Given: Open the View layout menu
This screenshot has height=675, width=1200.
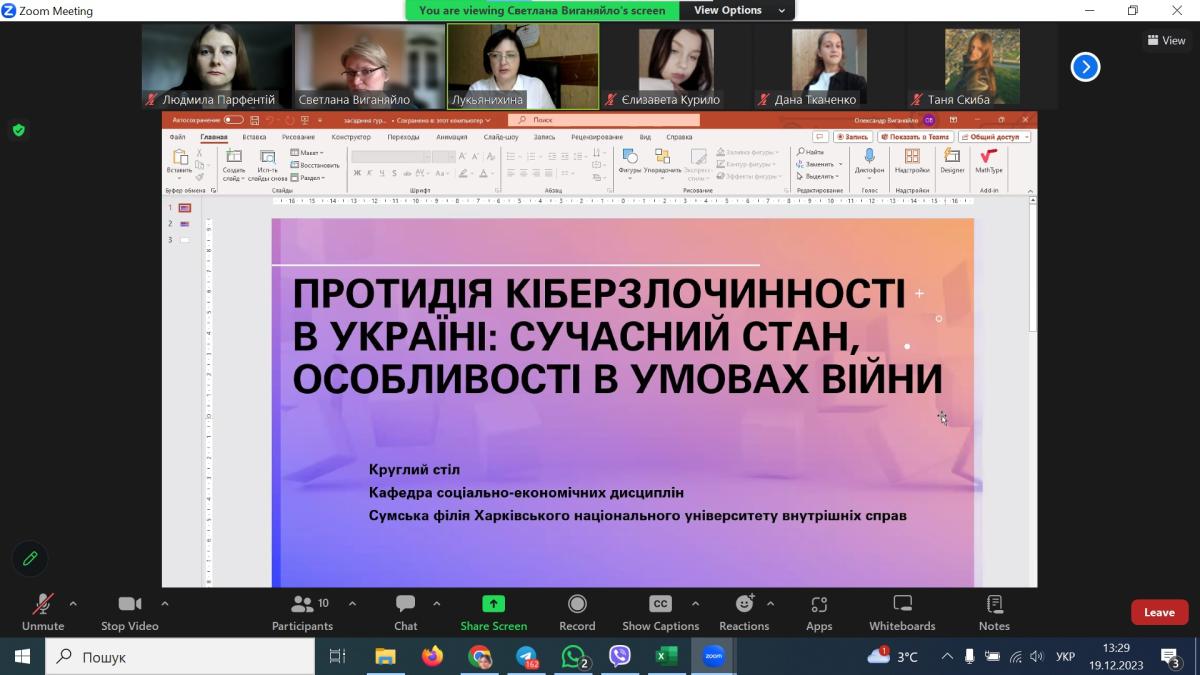Looking at the screenshot, I should pos(1166,41).
